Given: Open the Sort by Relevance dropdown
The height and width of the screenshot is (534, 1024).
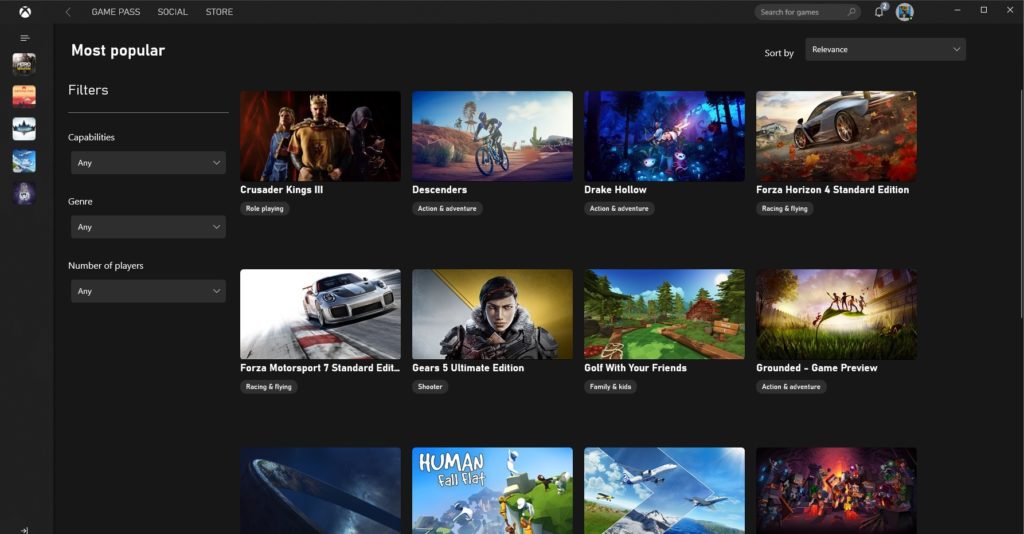Looking at the screenshot, I should tap(885, 49).
